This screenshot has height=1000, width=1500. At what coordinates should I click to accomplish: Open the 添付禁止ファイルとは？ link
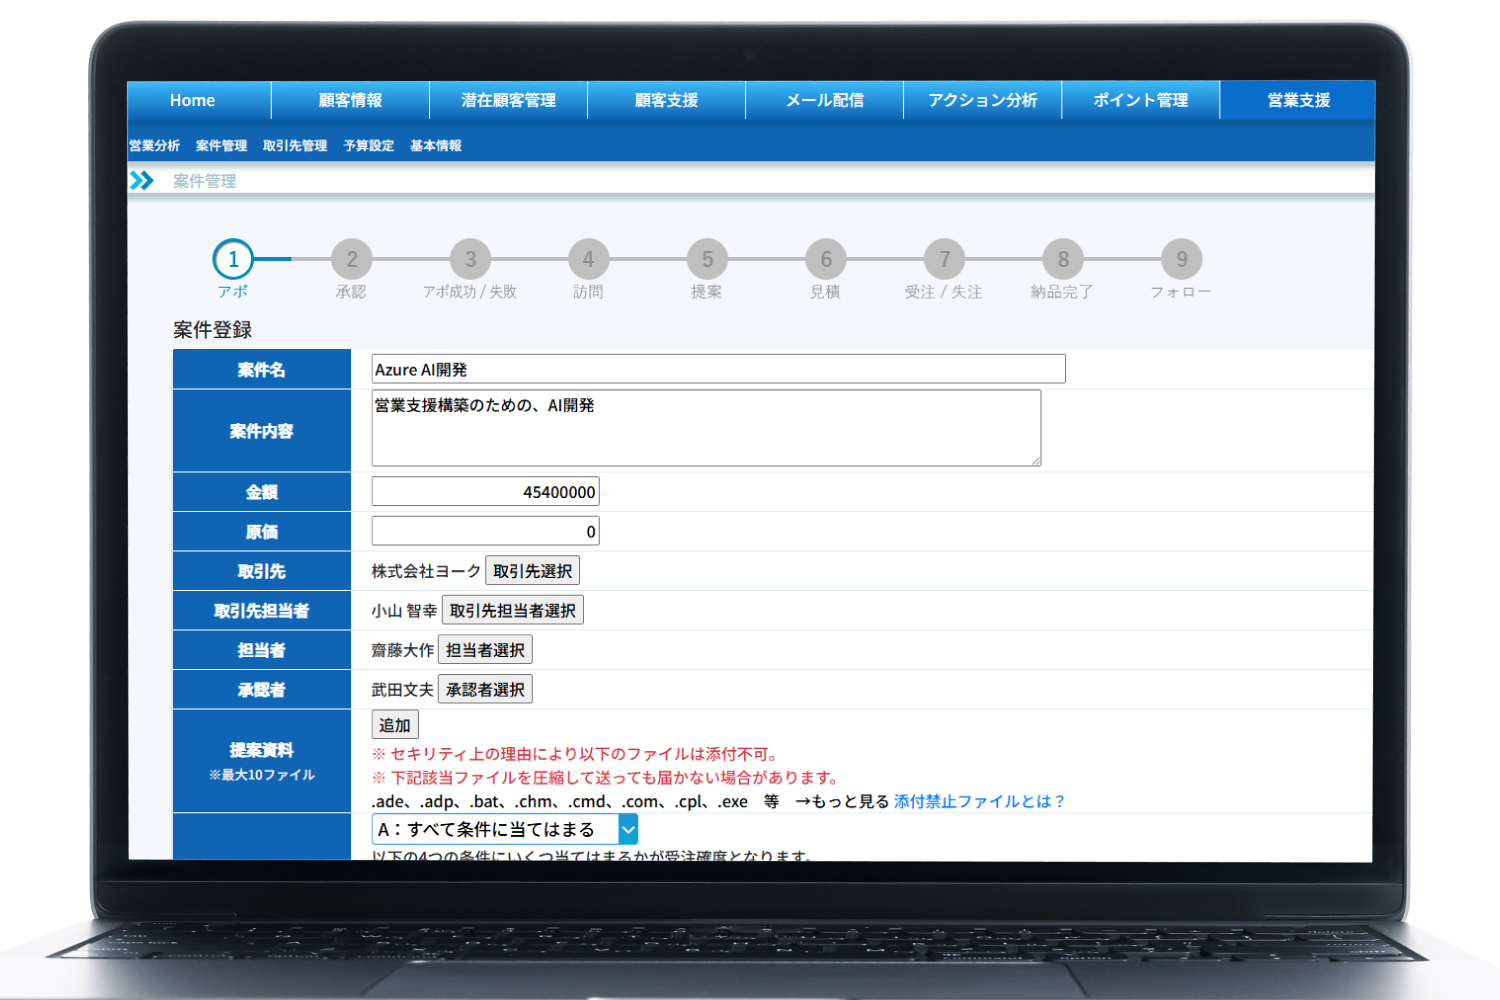coord(979,801)
